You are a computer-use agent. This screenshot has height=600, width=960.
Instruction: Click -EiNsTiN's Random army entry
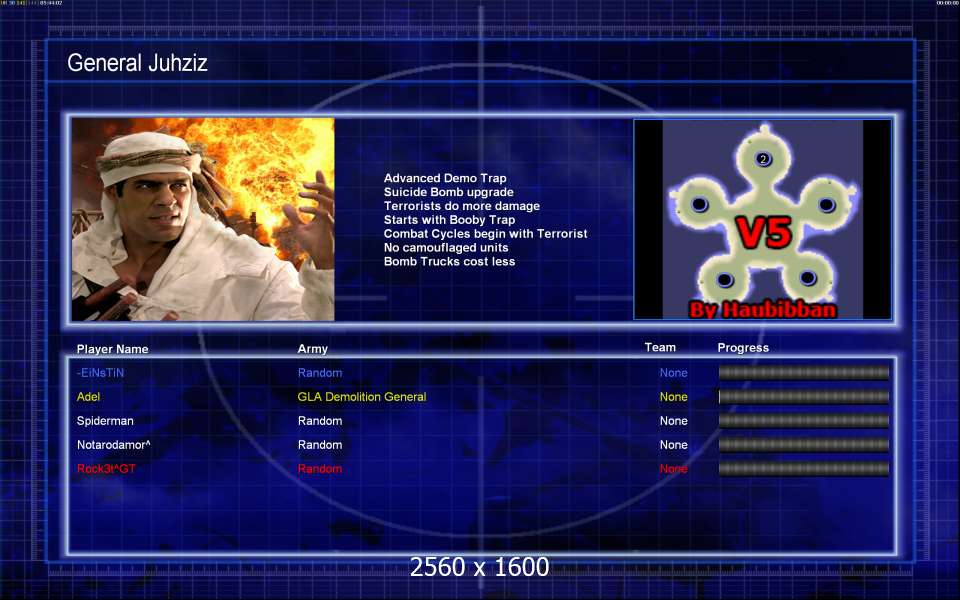(320, 373)
